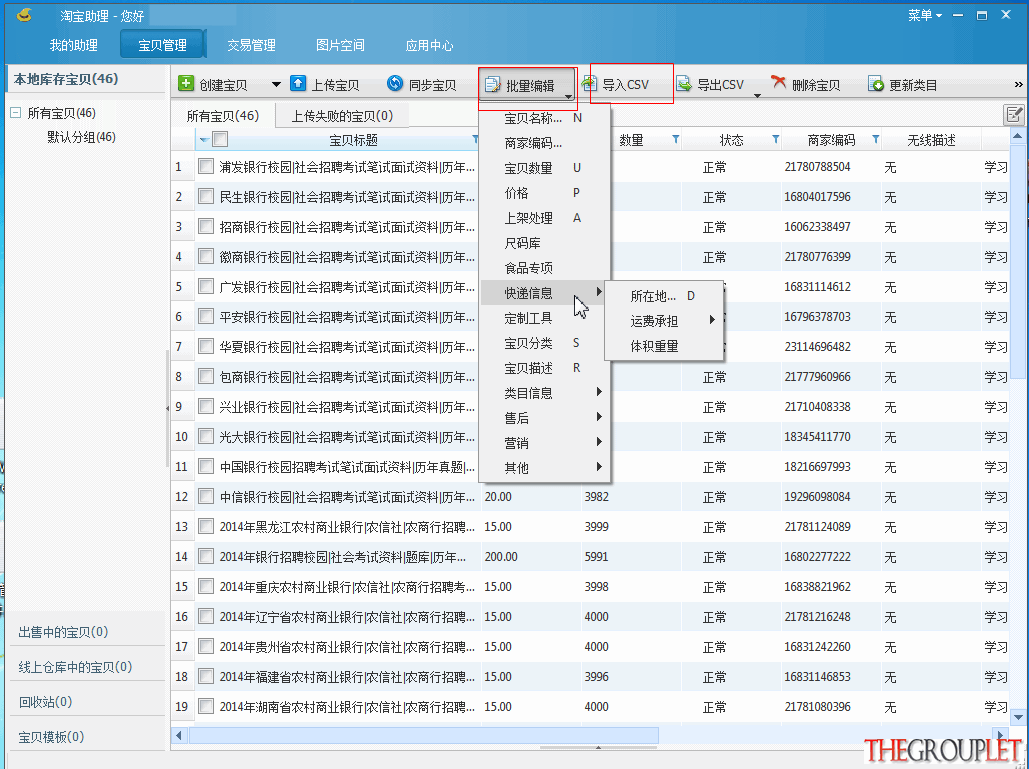Viewport: 1029px width, 769px height.
Task: Open 出售中的宝贝(0) list
Action: [x=64, y=632]
